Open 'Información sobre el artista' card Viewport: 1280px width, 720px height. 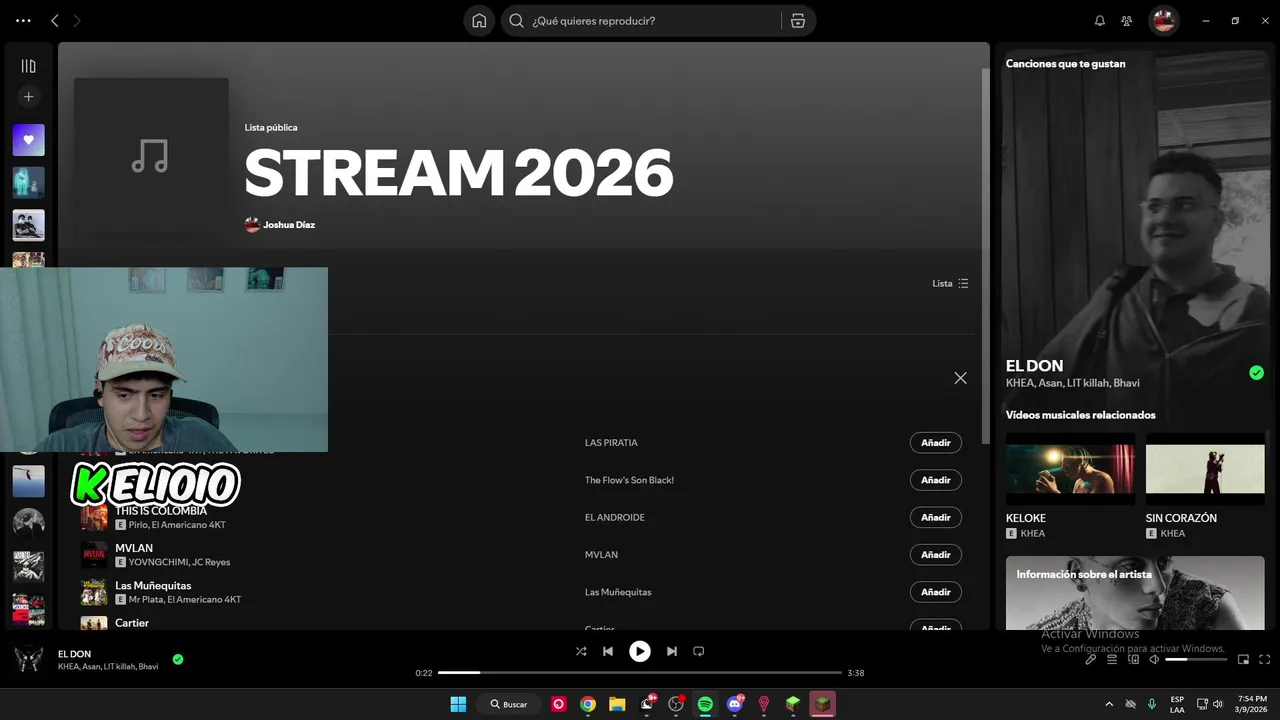coord(1135,593)
